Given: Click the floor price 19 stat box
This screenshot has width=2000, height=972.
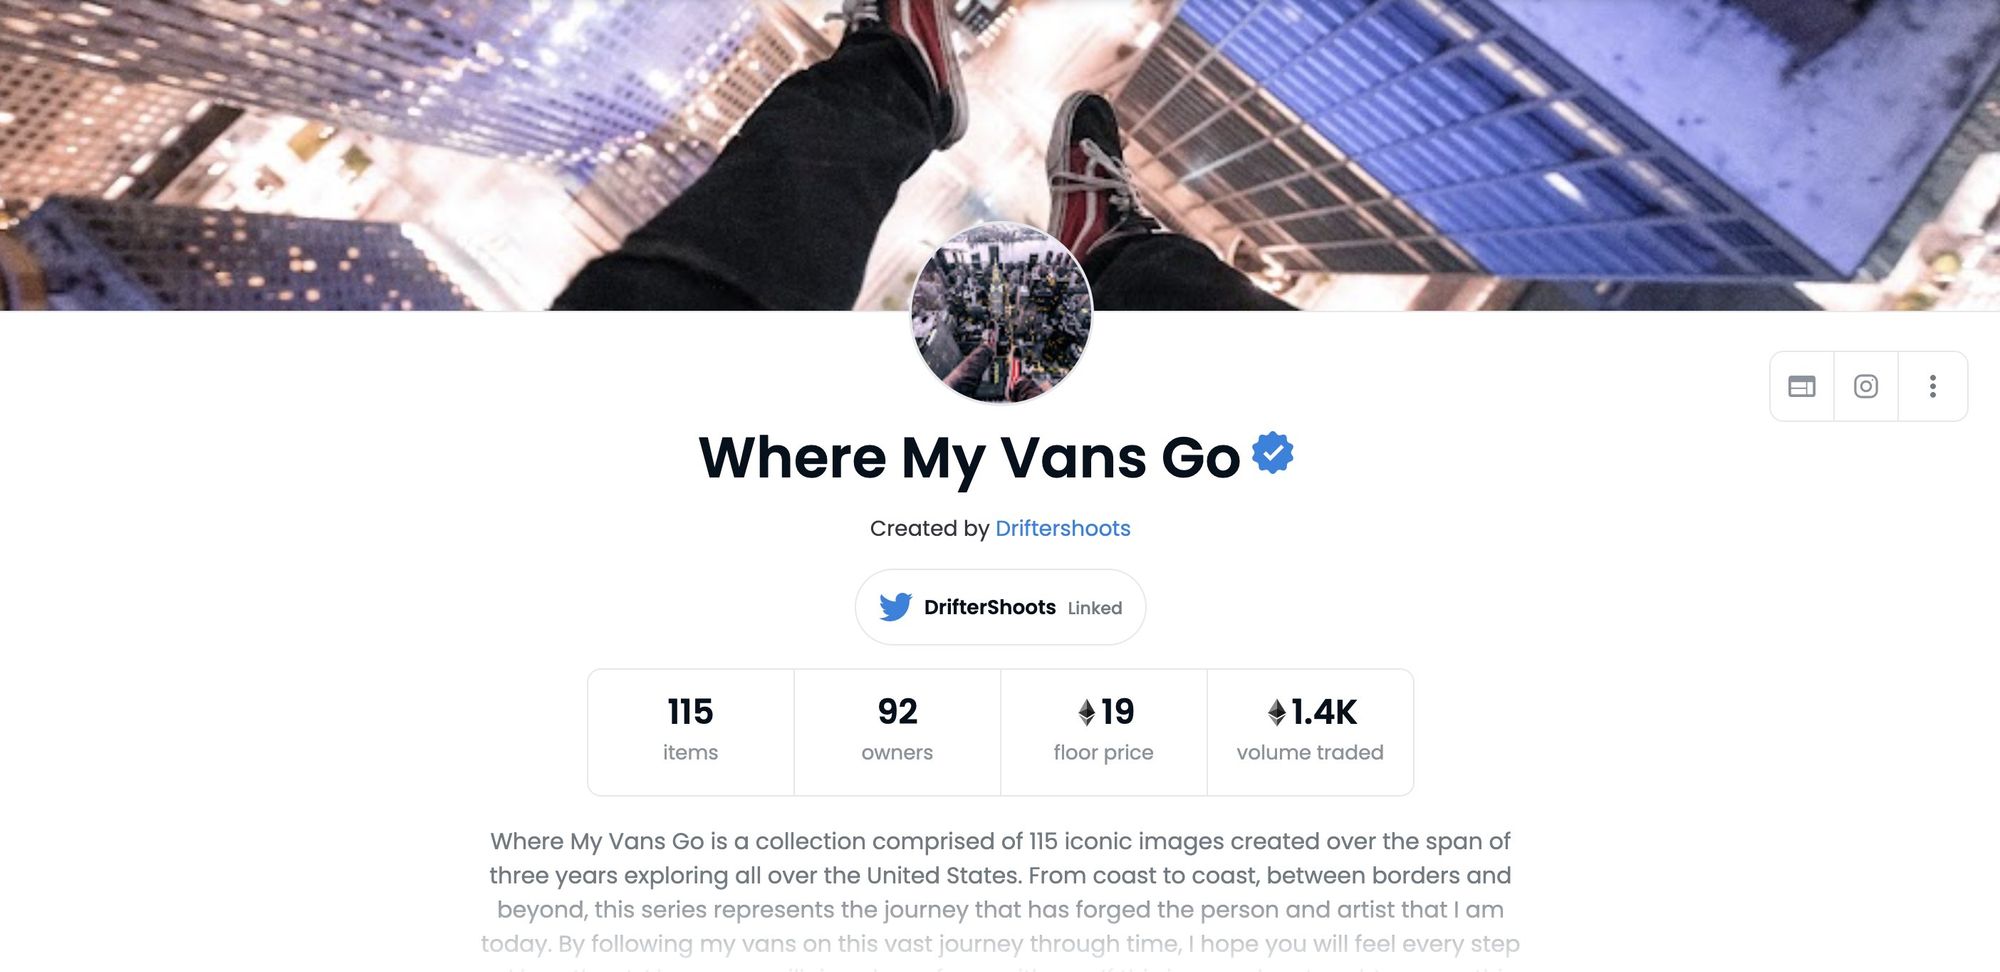Looking at the screenshot, I should click(x=1102, y=730).
